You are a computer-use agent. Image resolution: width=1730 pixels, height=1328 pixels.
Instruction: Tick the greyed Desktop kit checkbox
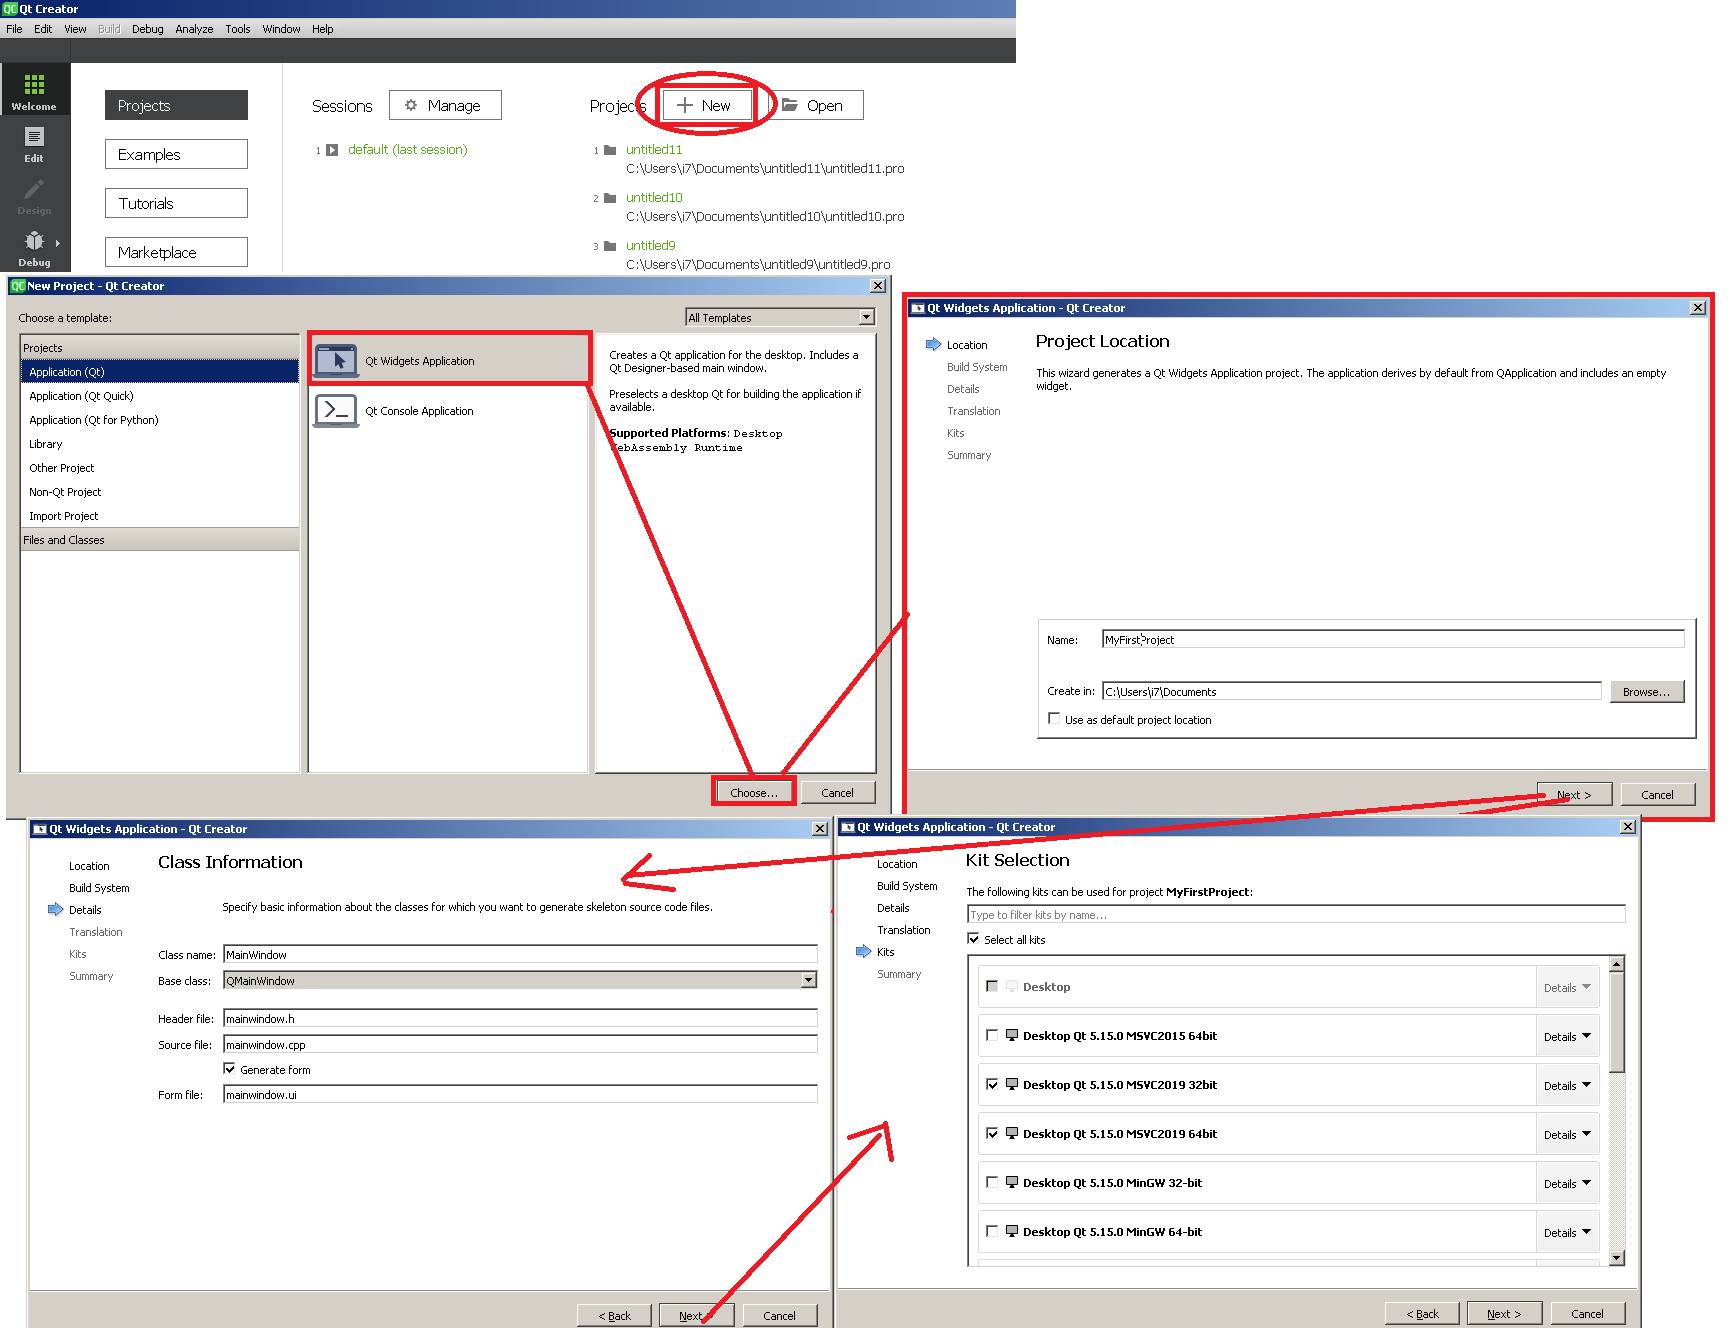click(992, 986)
